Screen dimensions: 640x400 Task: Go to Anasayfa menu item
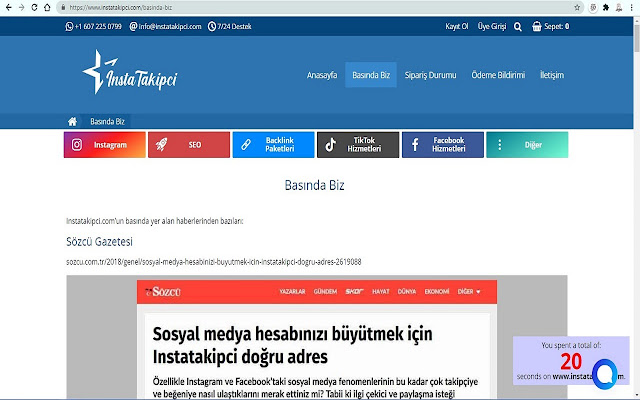click(322, 75)
